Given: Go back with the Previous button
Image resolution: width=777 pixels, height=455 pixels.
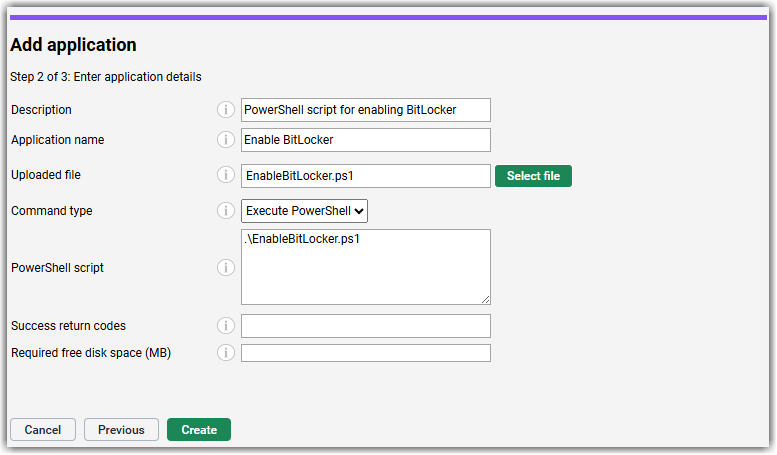Looking at the screenshot, I should point(121,430).
